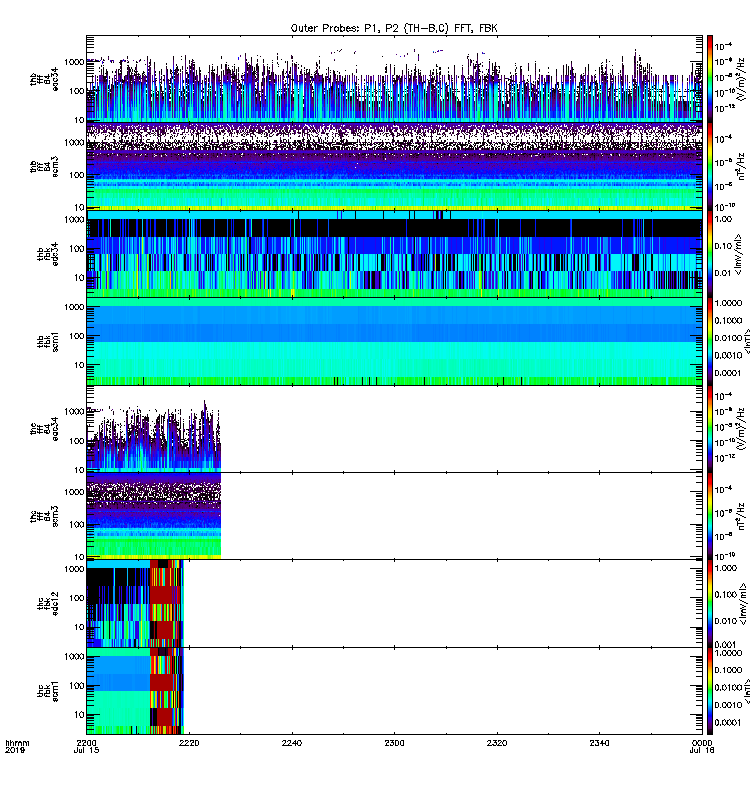The height and width of the screenshot is (800, 750).
Task: Click the red burst region in thc fbk edc12 panel
Action: pos(165,604)
